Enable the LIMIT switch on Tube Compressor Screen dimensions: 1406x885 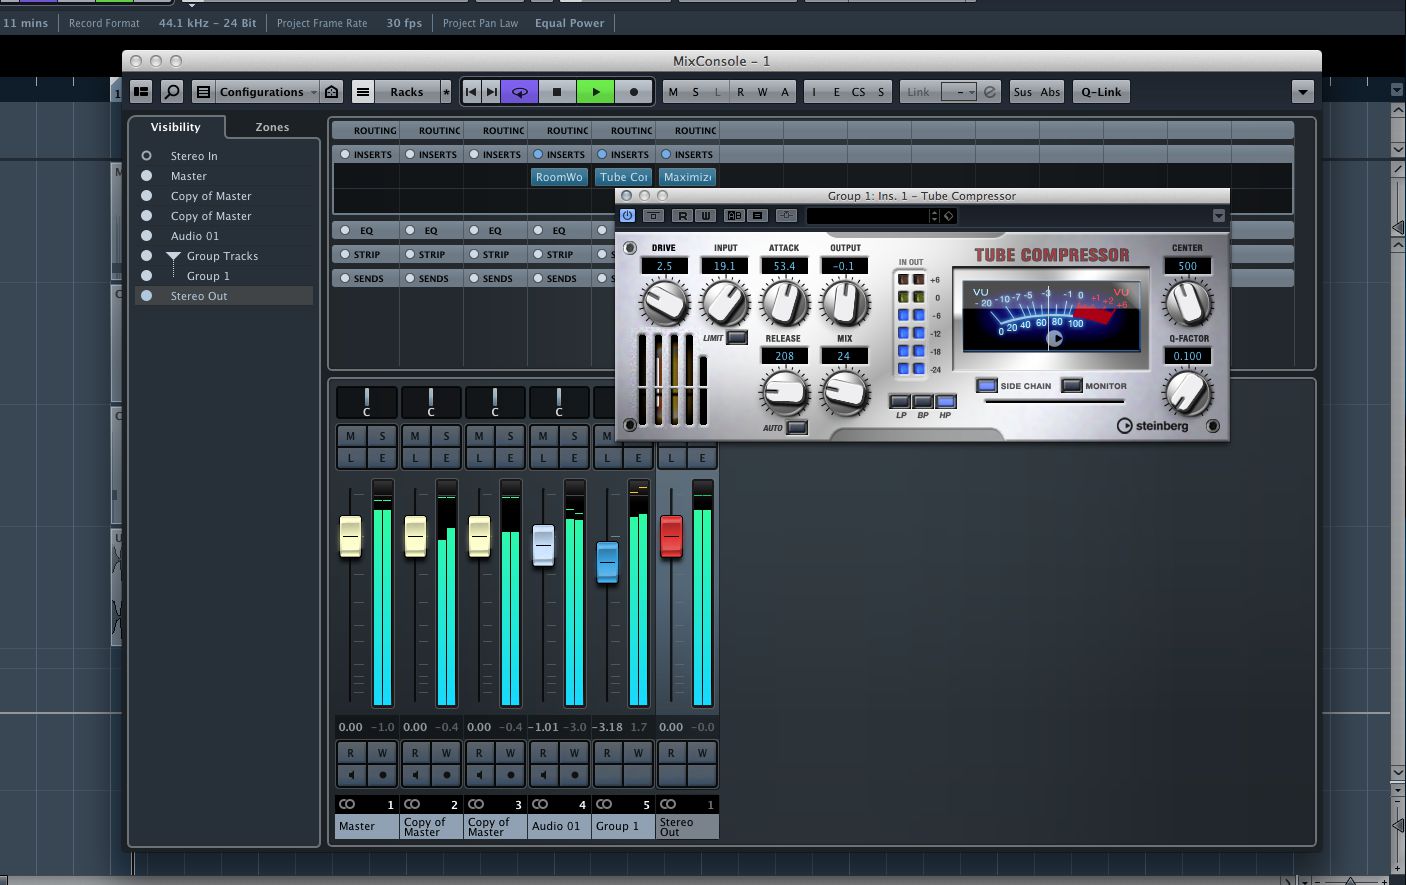click(737, 338)
